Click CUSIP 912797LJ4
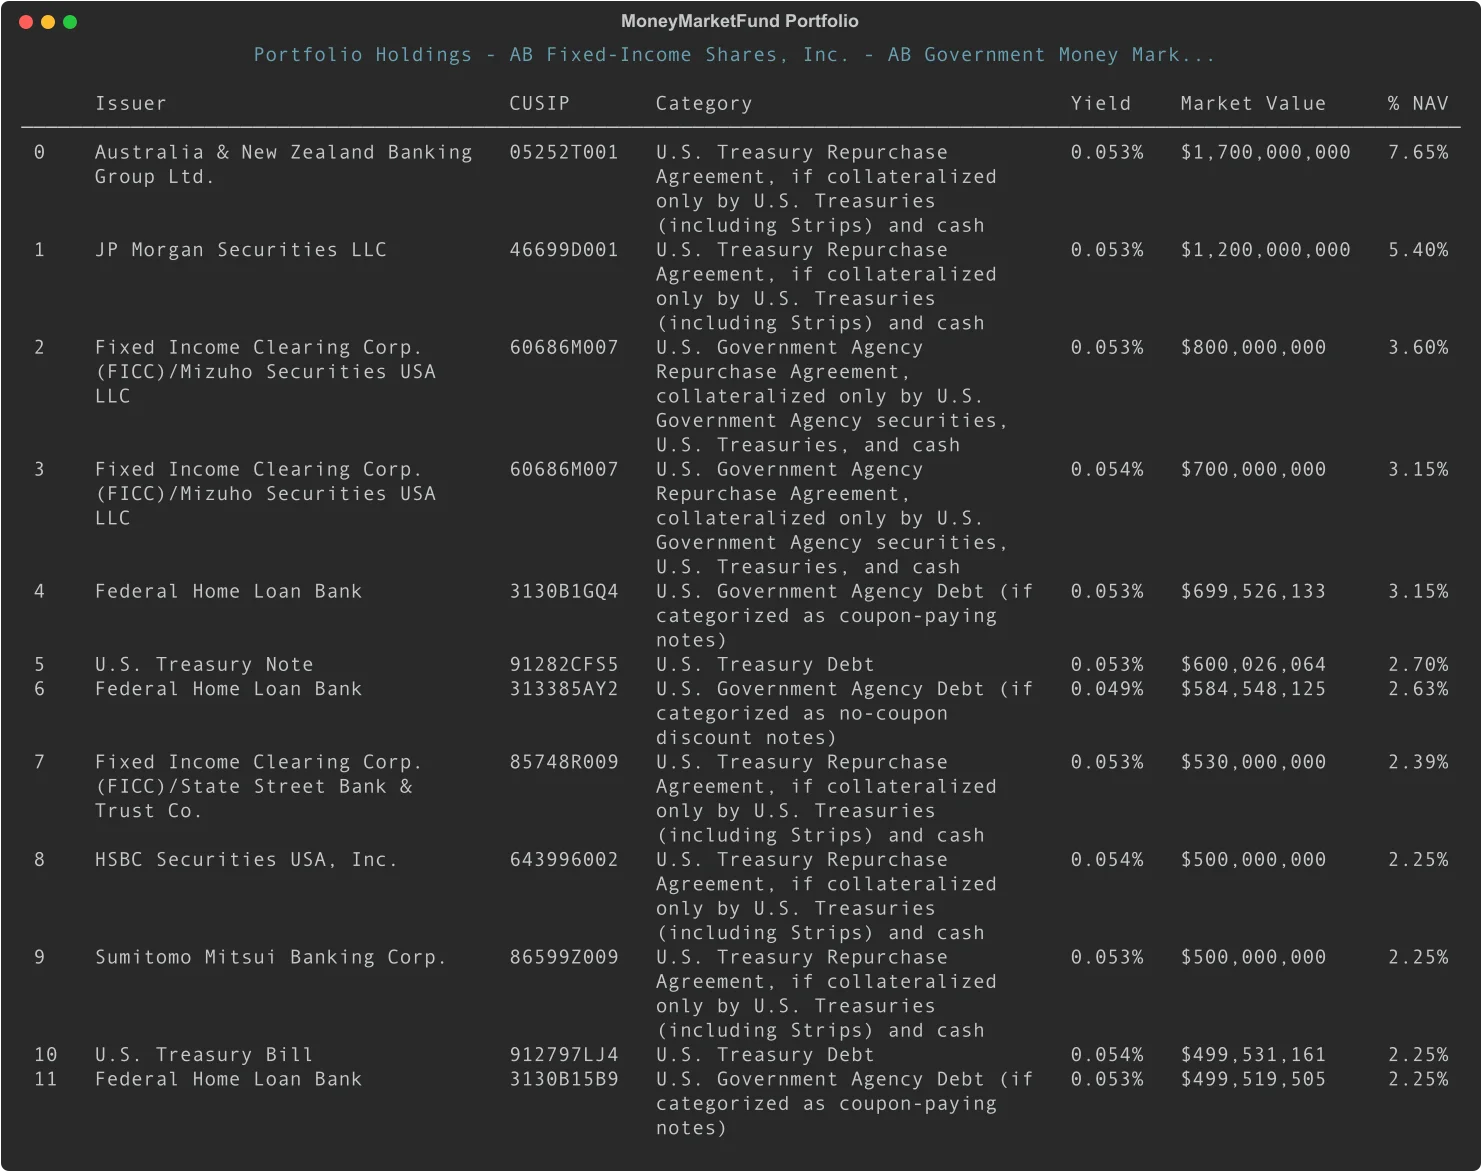1482x1172 pixels. [564, 1055]
